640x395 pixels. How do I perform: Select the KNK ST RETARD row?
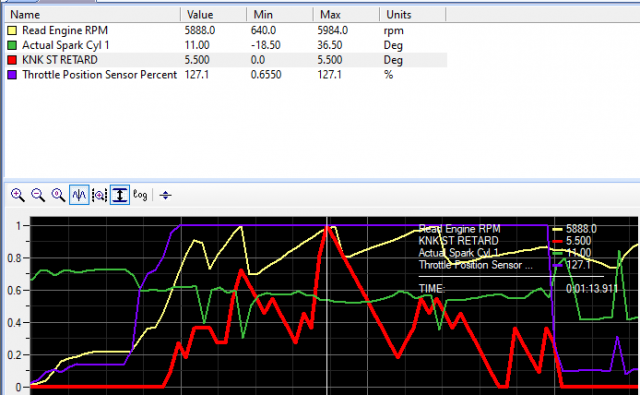click(x=226, y=60)
